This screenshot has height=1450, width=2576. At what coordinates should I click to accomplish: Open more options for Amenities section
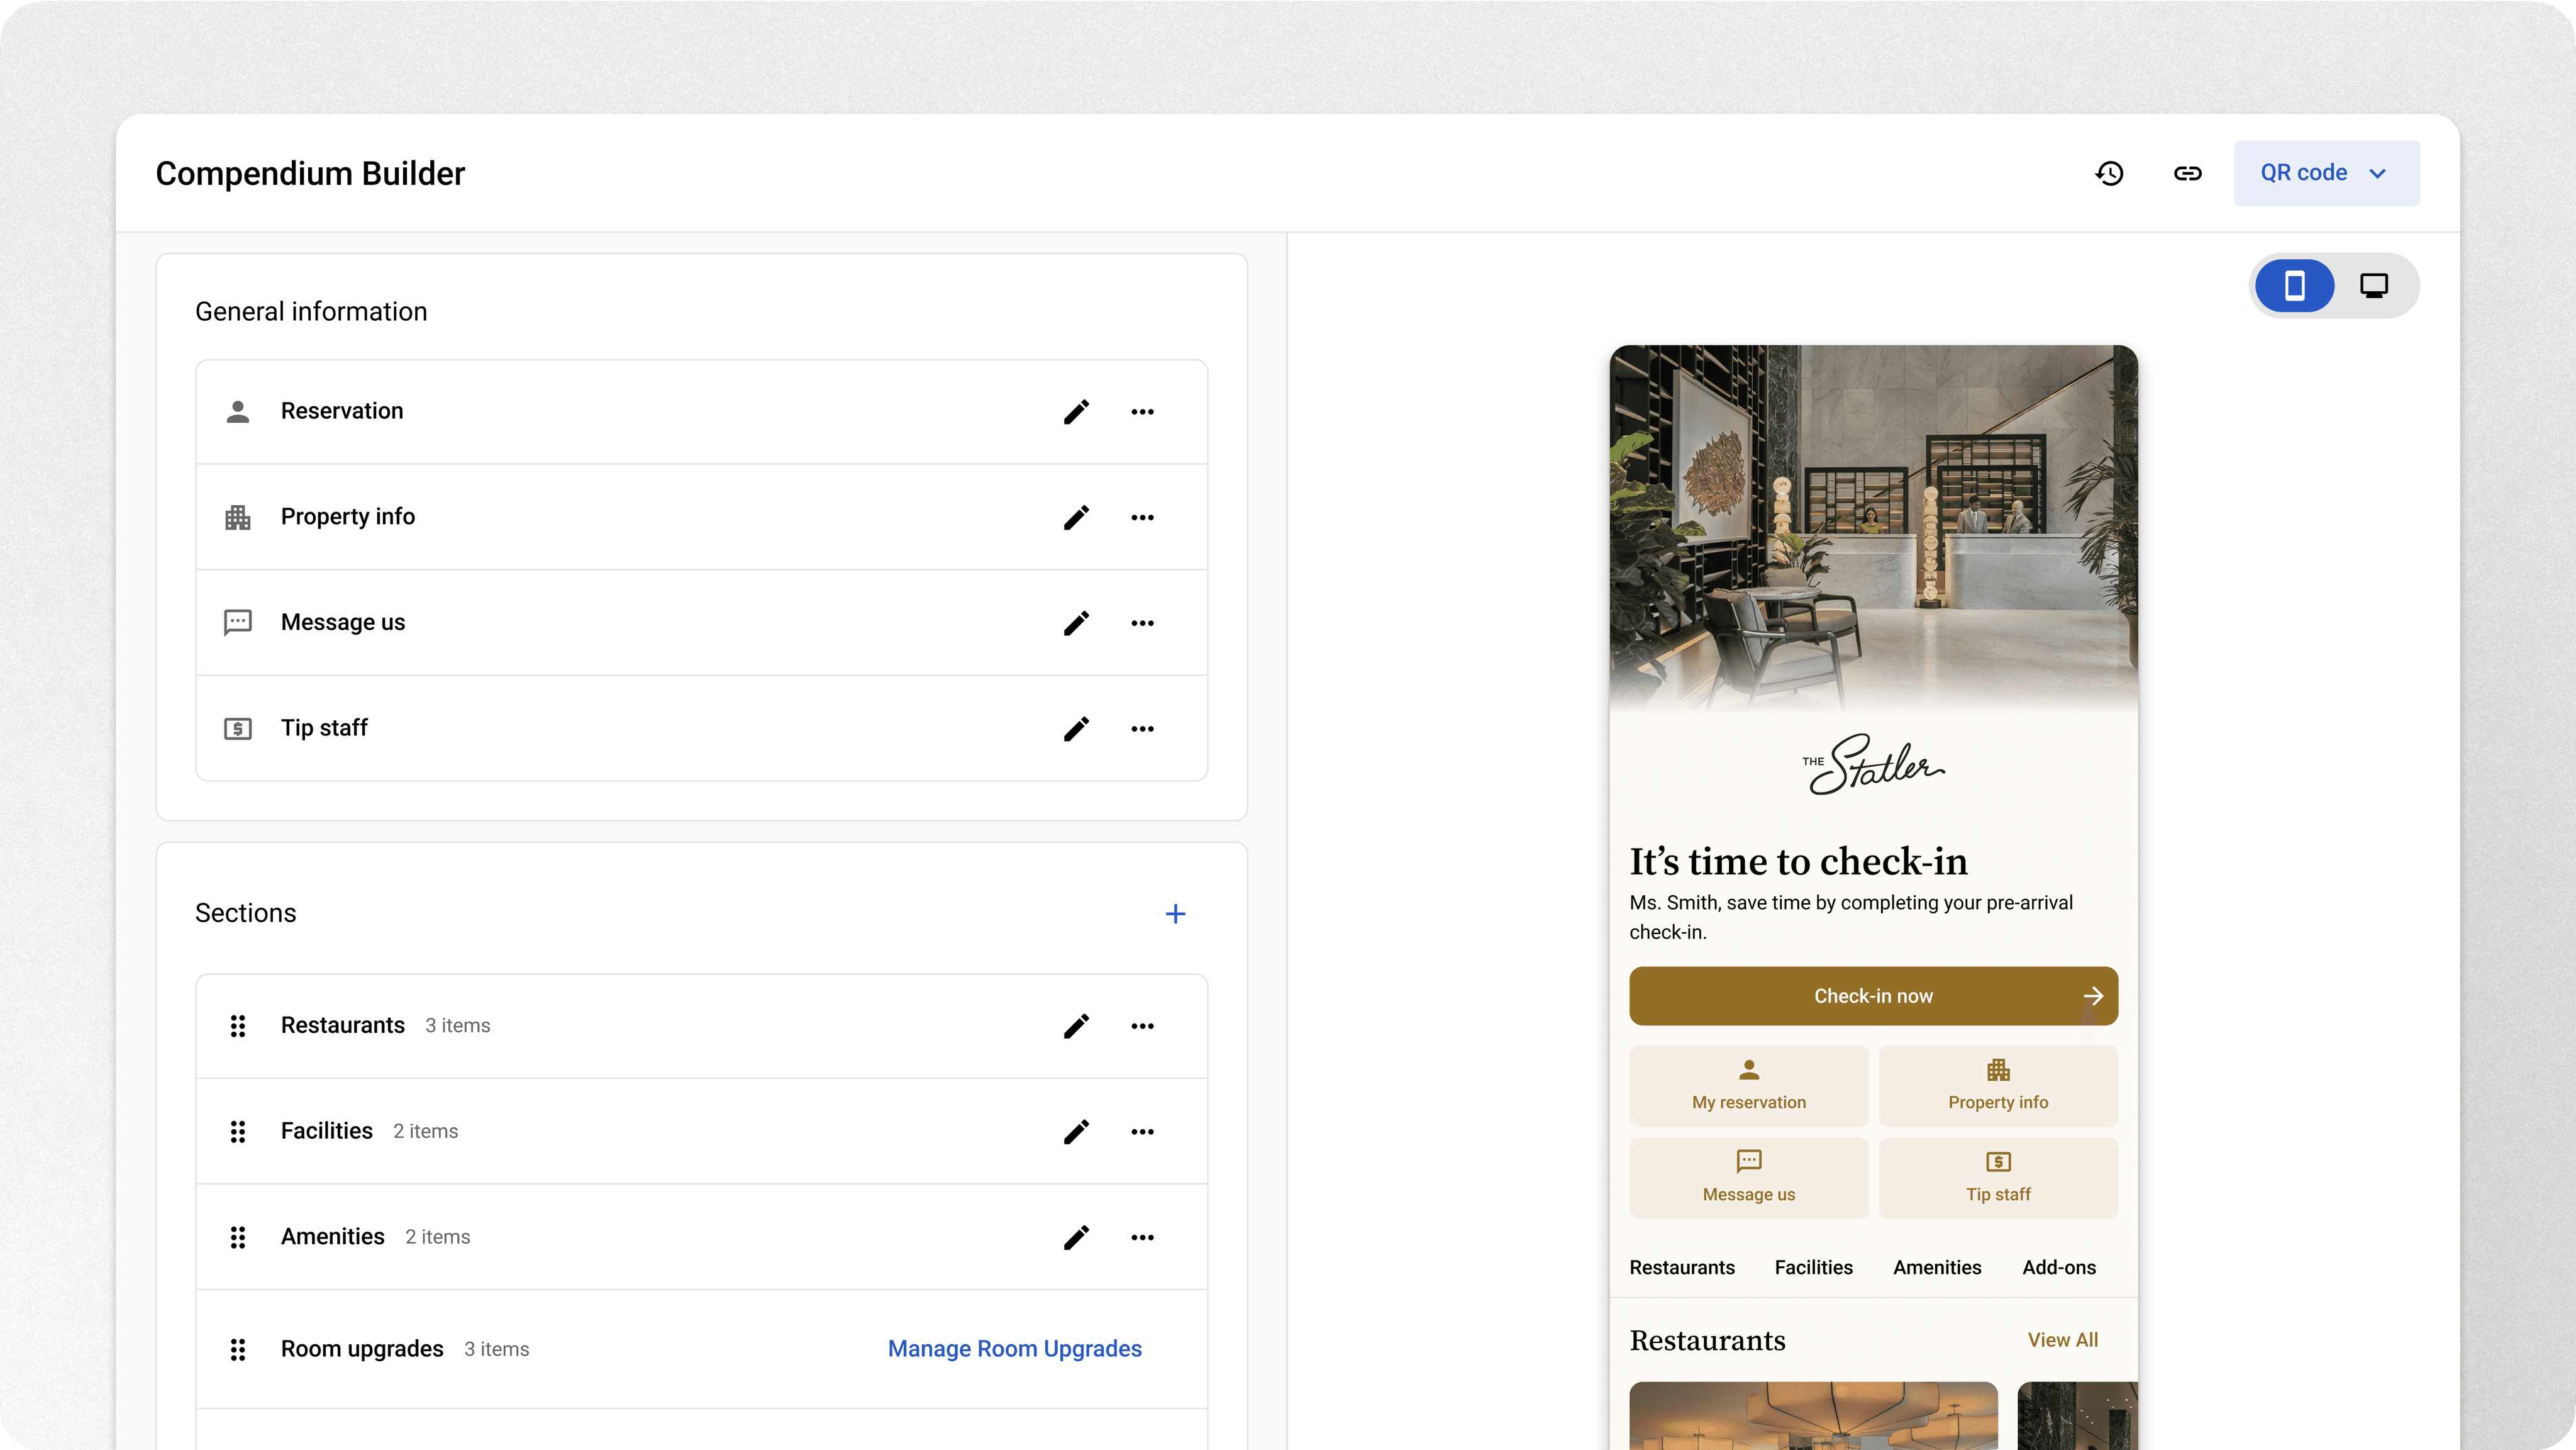tap(1142, 1238)
